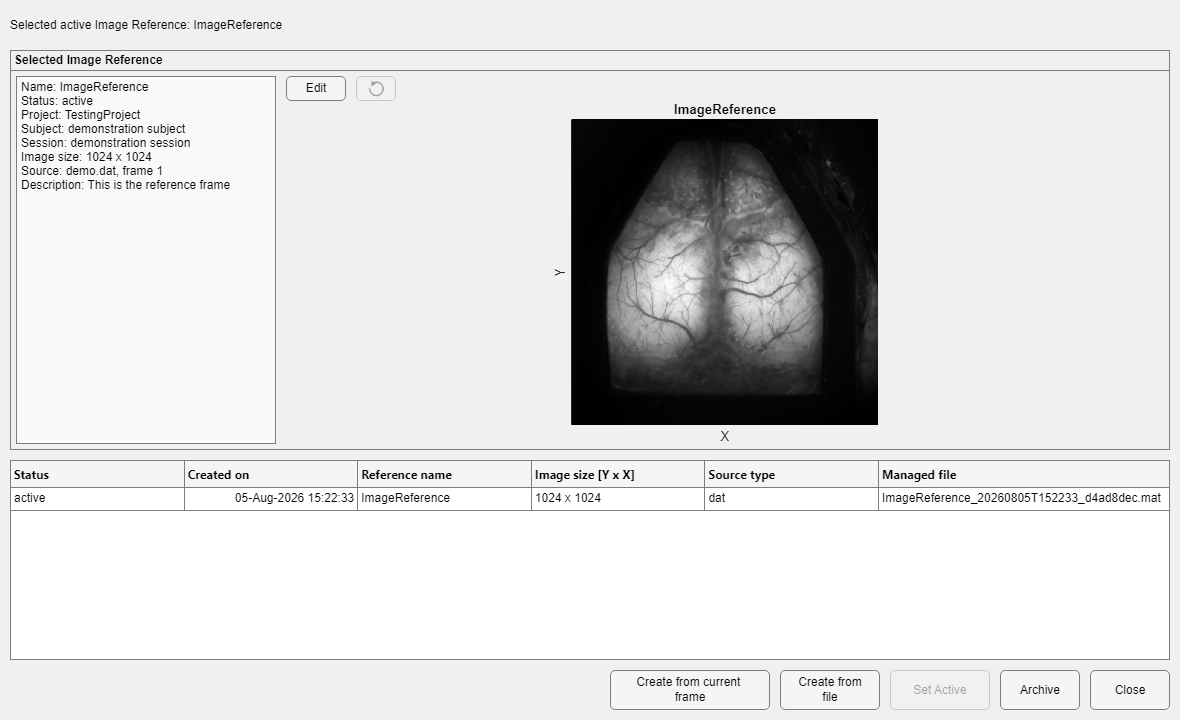Click the Reference name column header

point(444,475)
